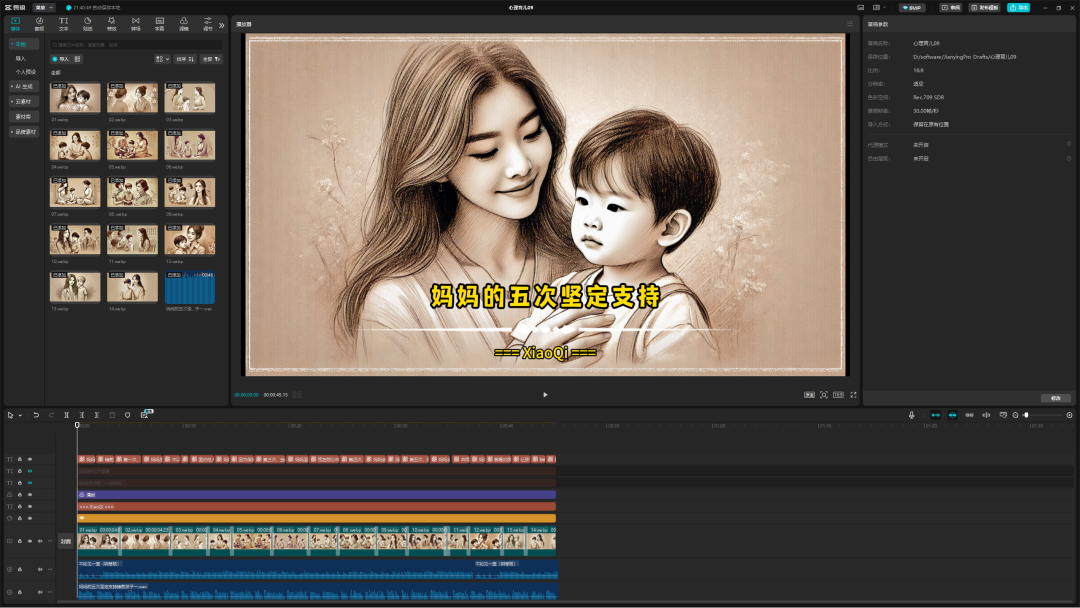Image resolution: width=1080 pixels, height=608 pixels.
Task: Select the blue wav audio file thumbnail
Action: [189, 287]
